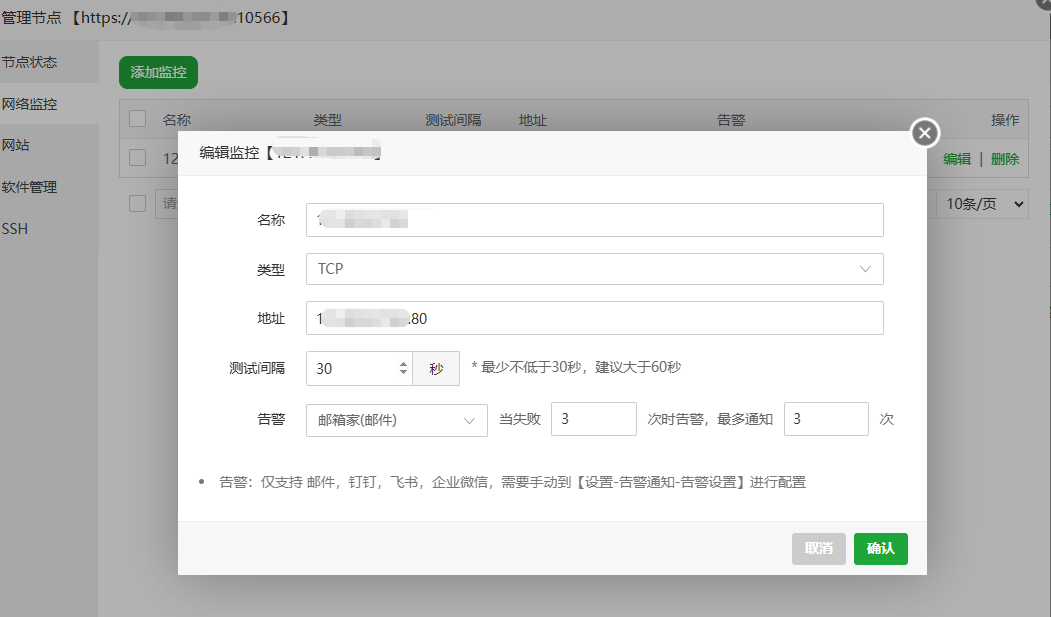Screen dimensions: 1051x617
Task: Confirm the edit with the 确认 button
Action: 880,549
